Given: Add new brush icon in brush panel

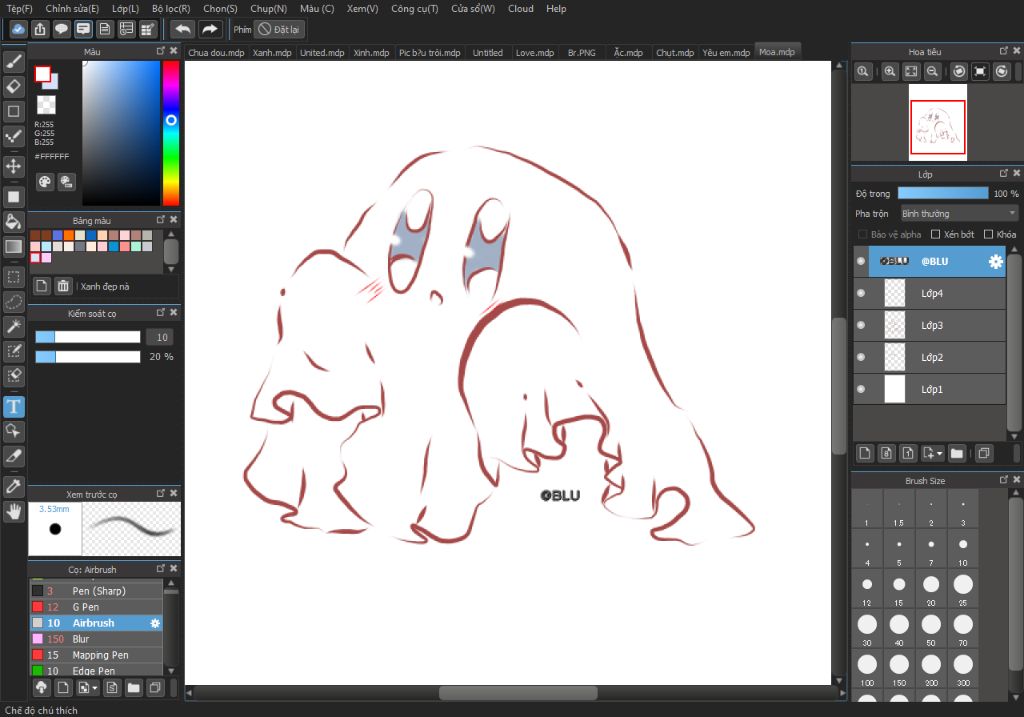Looking at the screenshot, I should 63,688.
